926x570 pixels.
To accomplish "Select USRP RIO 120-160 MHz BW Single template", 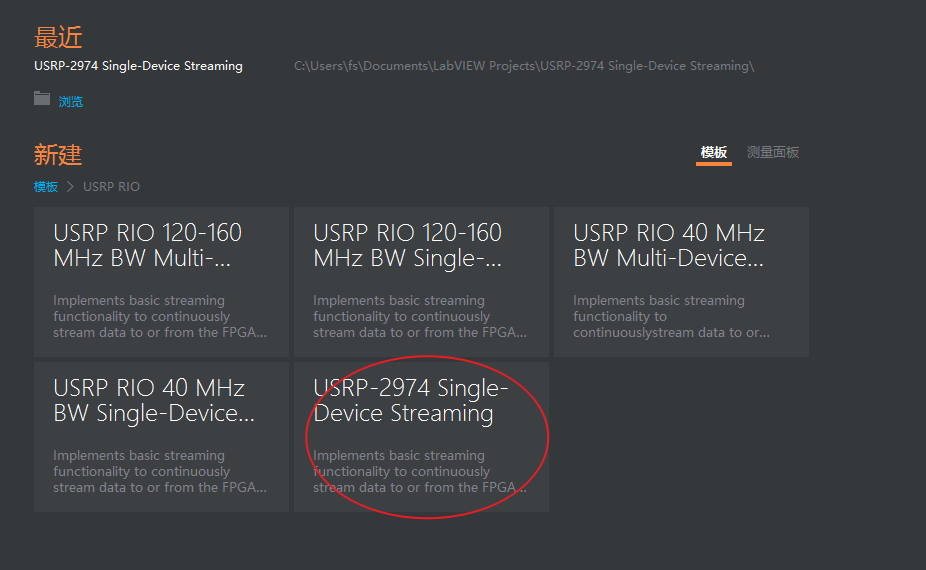I will [421, 282].
